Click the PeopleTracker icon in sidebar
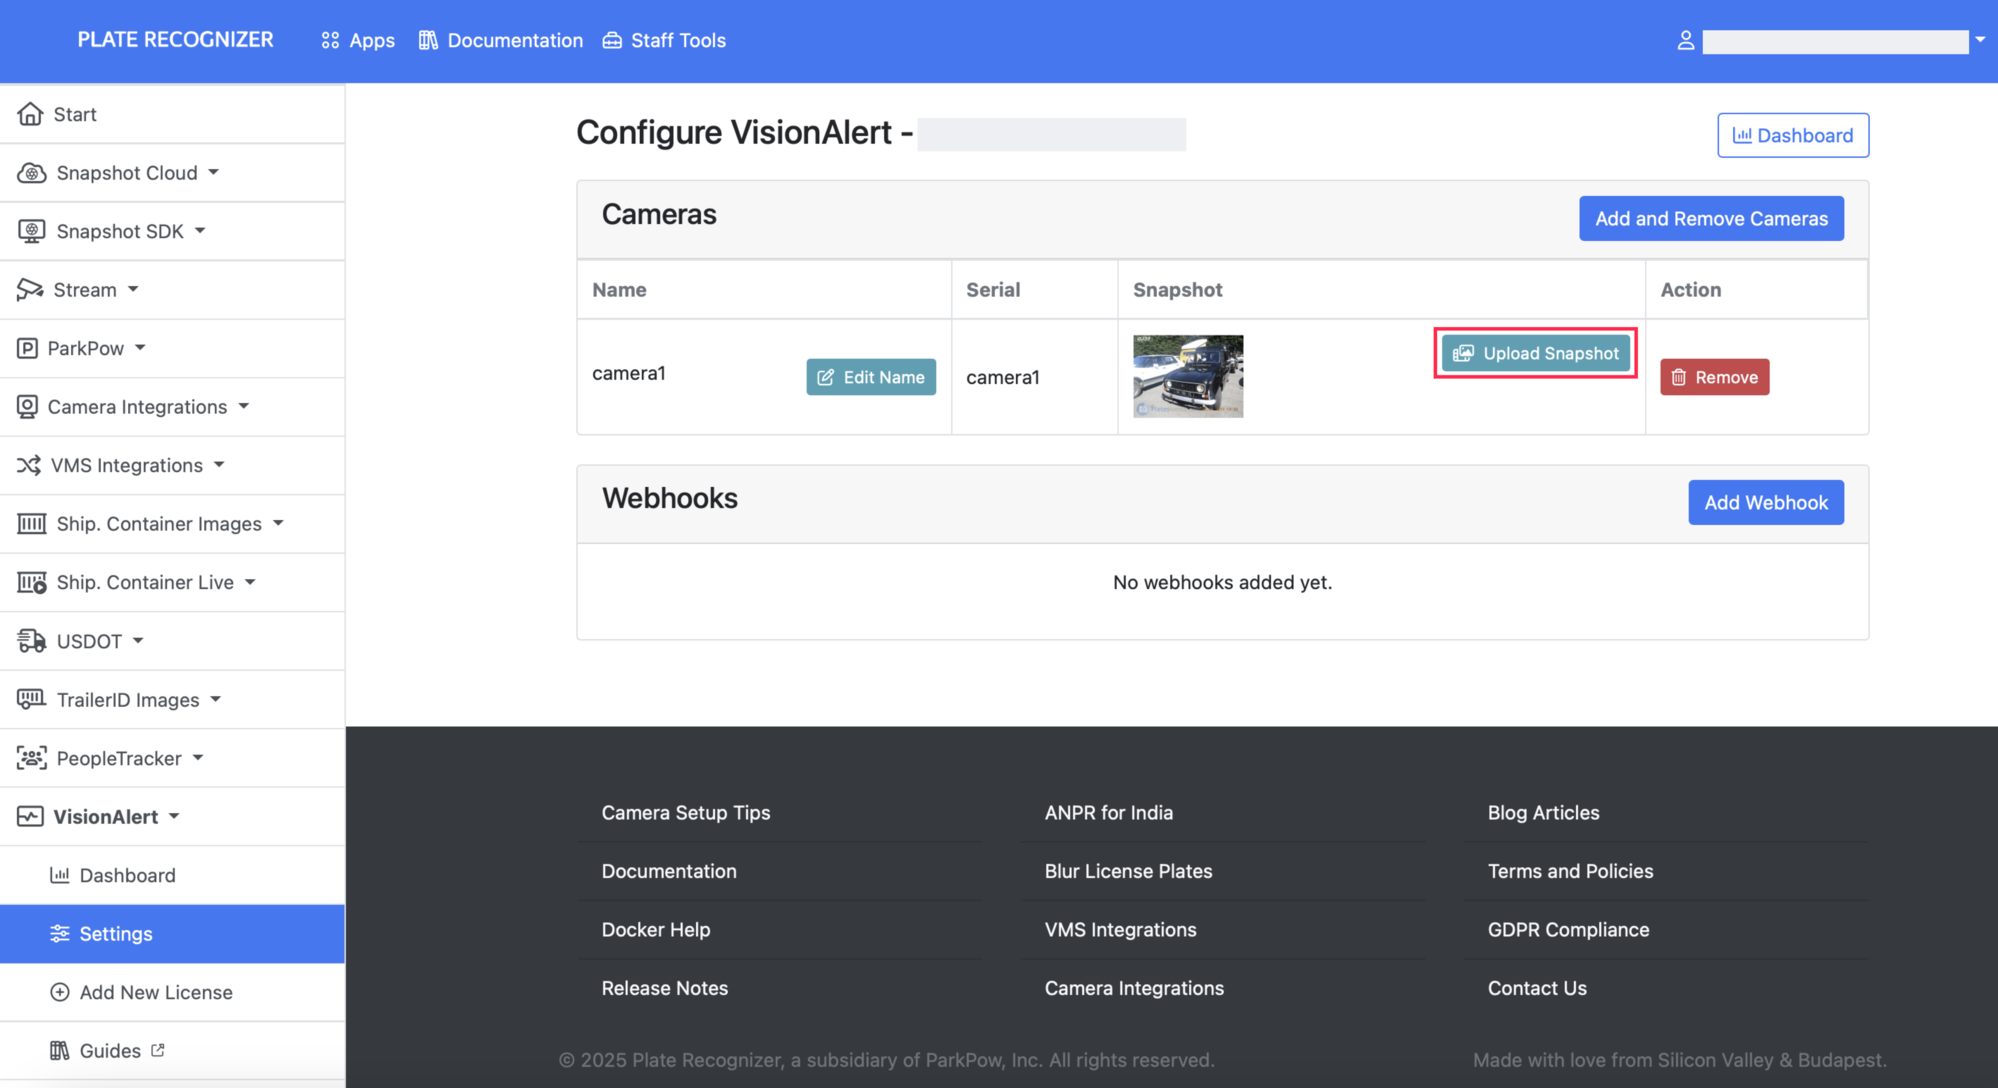Viewport: 1998px width, 1088px height. pyautogui.click(x=32, y=758)
